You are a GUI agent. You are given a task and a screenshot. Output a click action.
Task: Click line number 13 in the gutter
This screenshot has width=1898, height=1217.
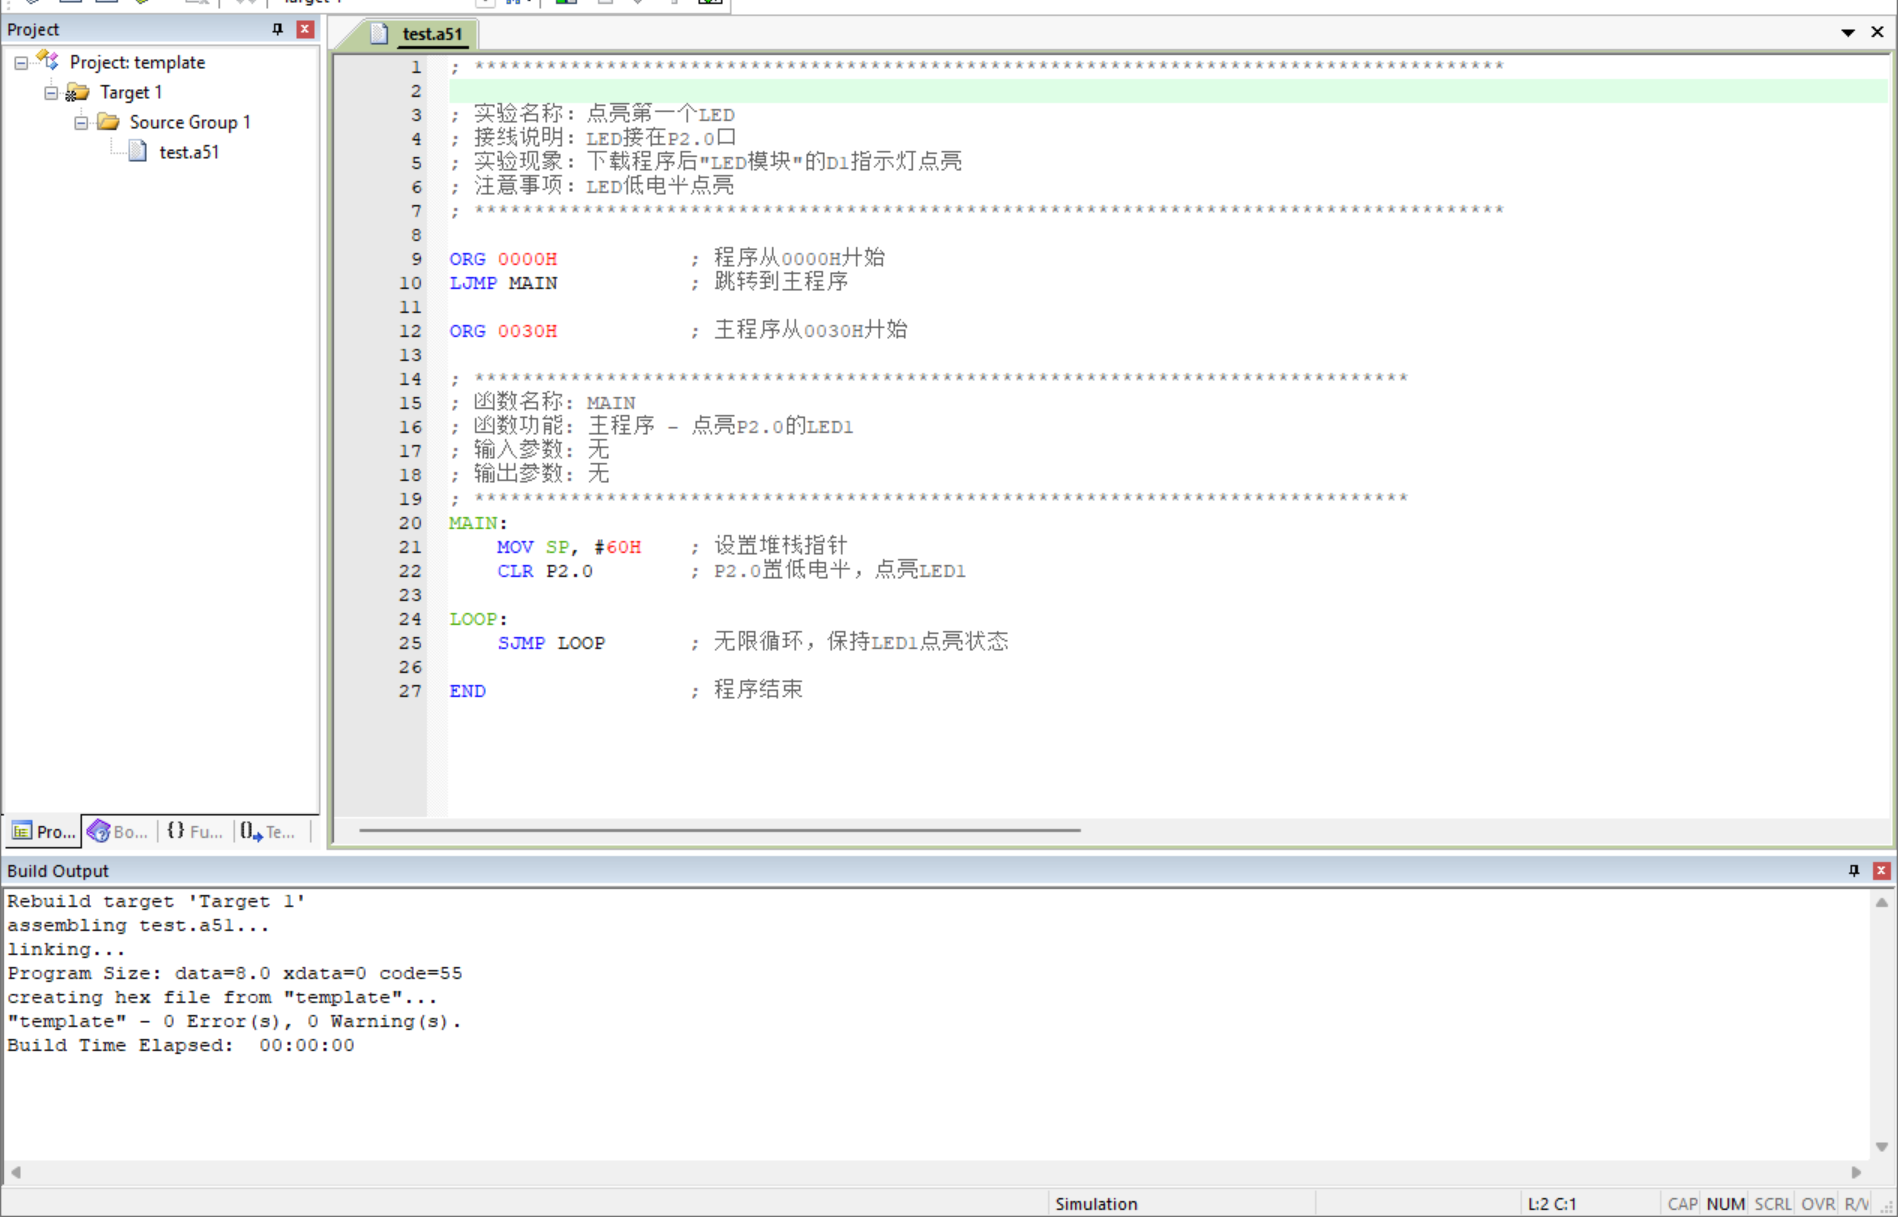[410, 355]
